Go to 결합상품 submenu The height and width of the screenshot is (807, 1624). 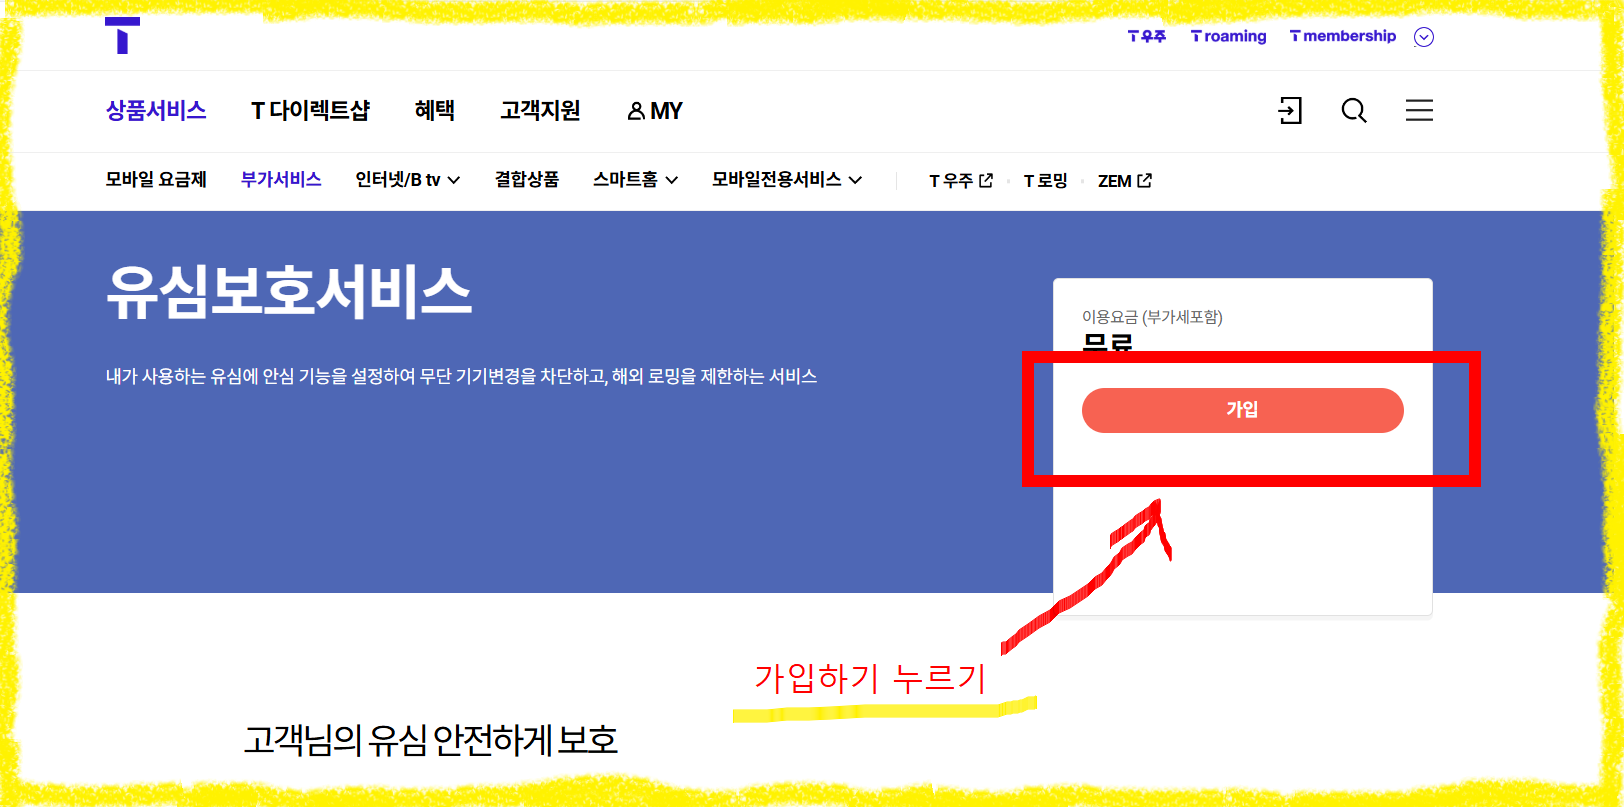pyautogui.click(x=527, y=180)
